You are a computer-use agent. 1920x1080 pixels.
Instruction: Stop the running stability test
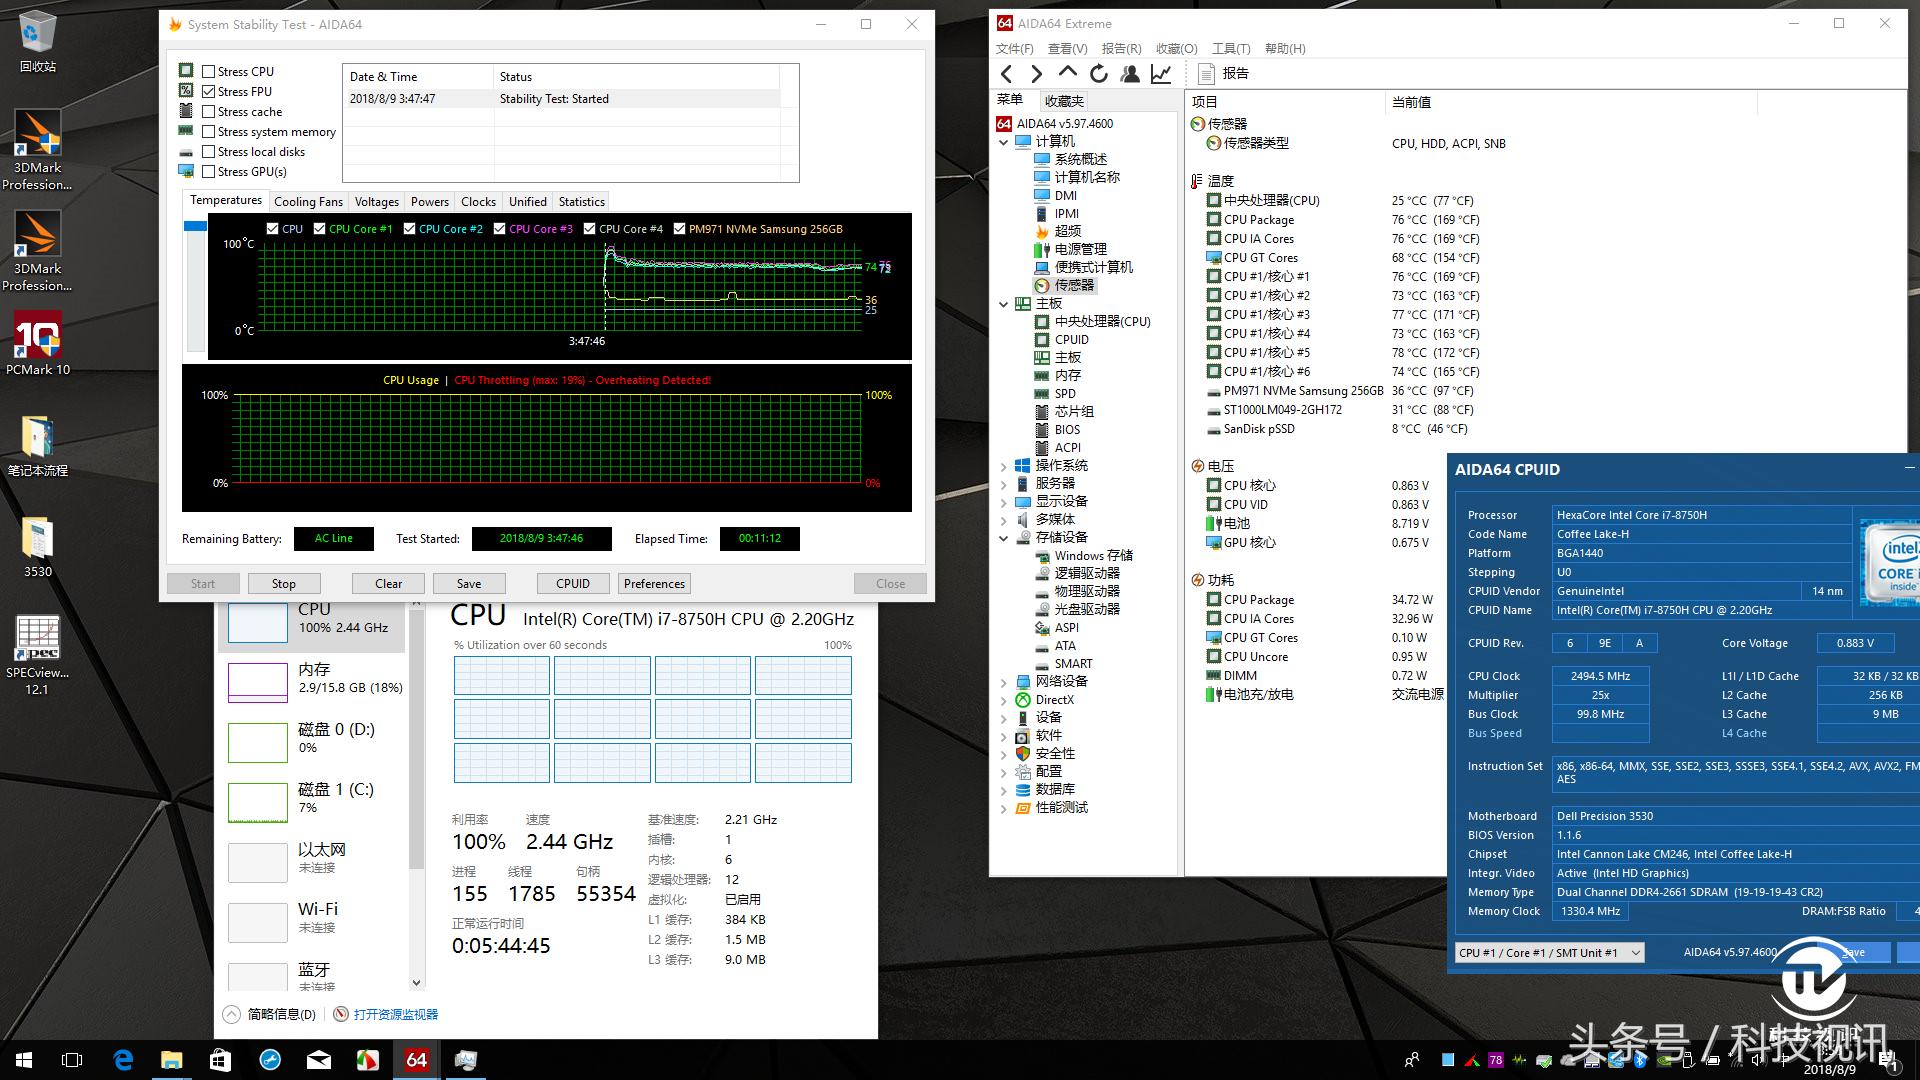tap(283, 583)
